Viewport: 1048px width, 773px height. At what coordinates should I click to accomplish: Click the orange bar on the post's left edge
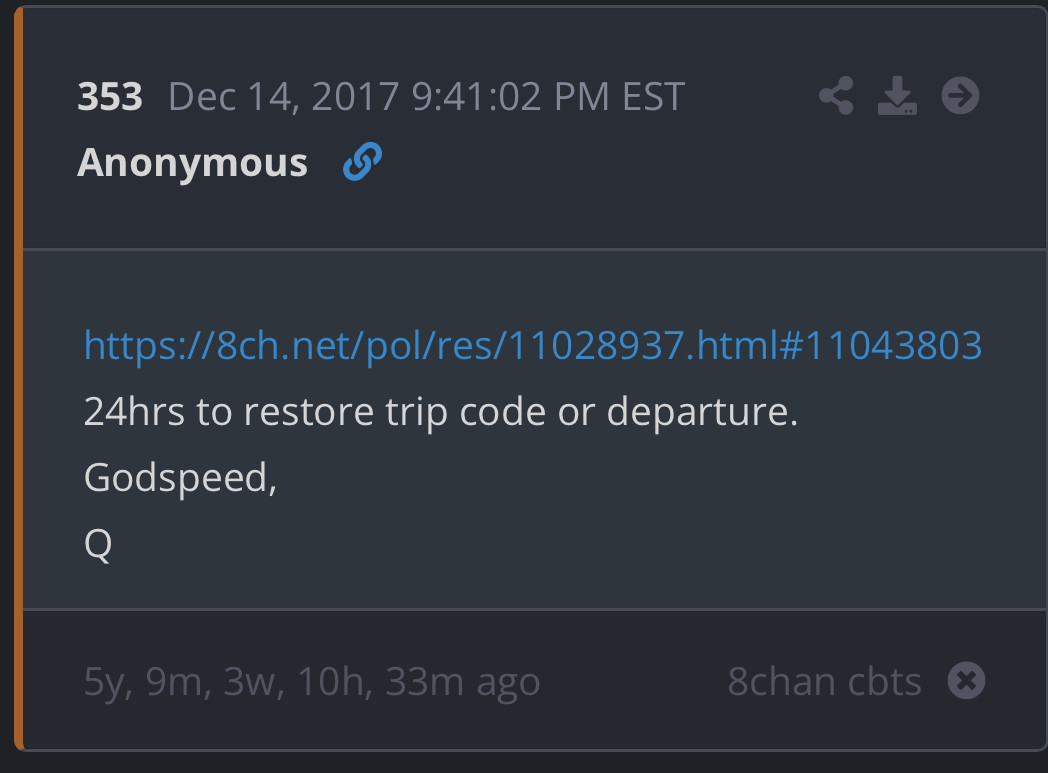[18, 380]
